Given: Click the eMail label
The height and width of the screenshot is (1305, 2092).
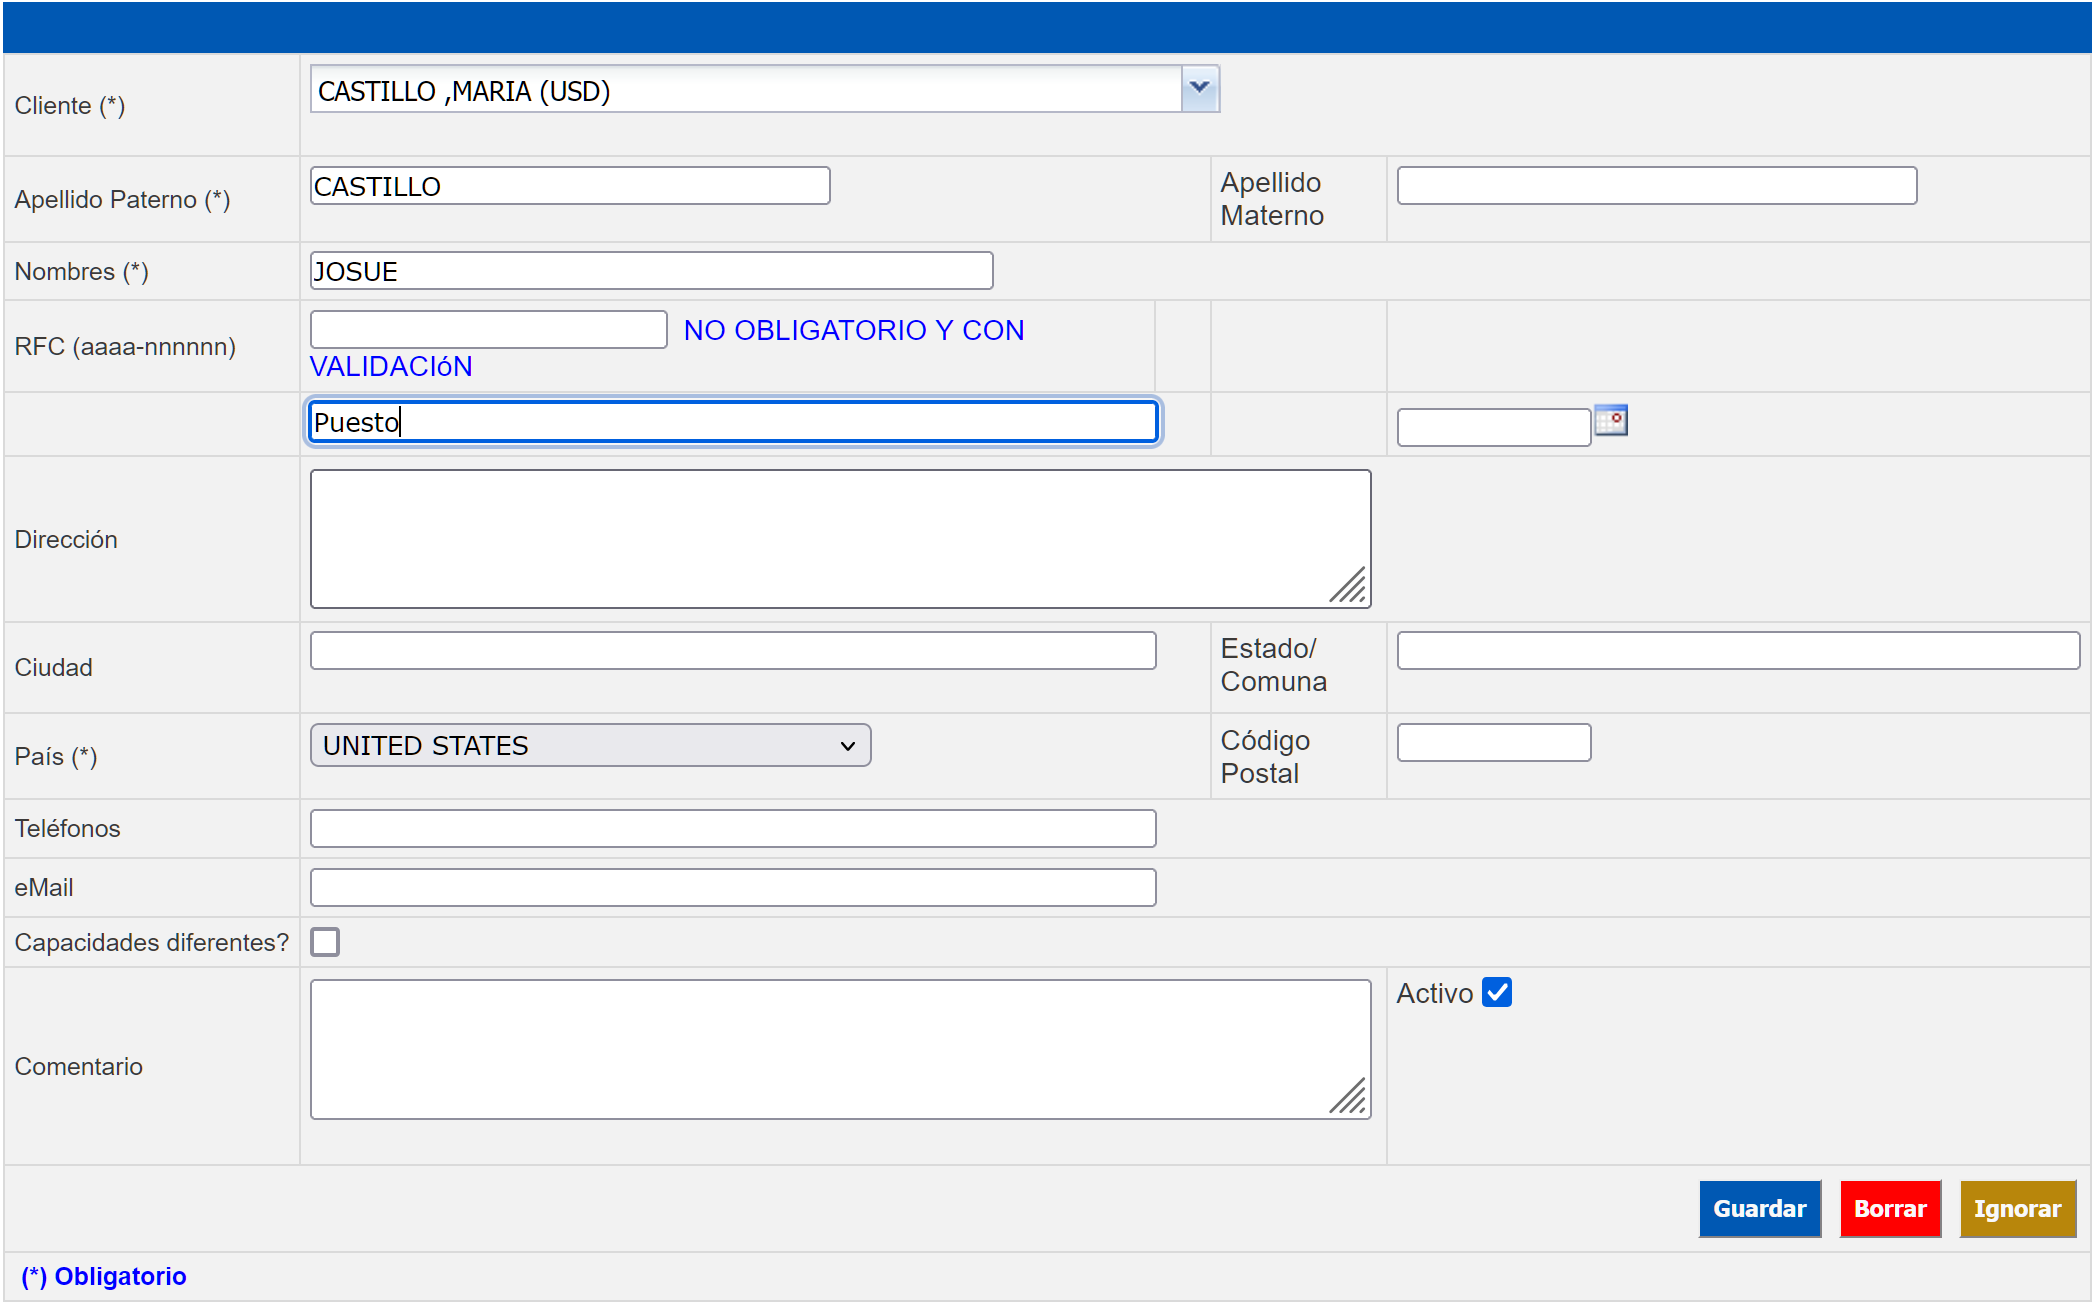Looking at the screenshot, I should (x=44, y=887).
